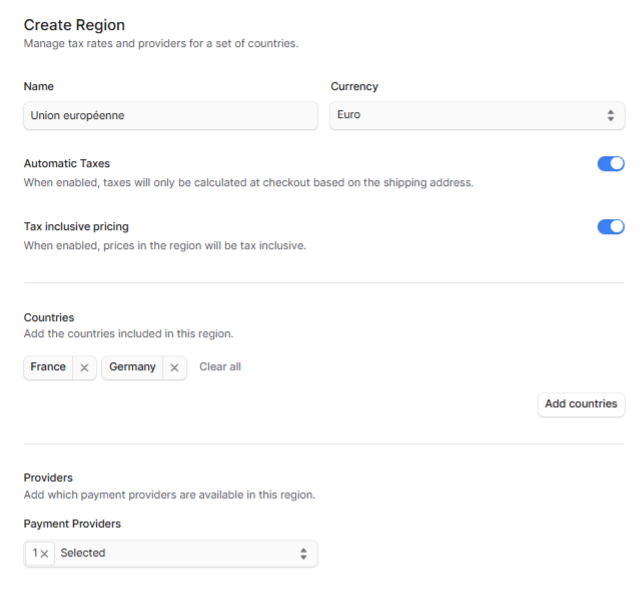Select the France country chip
This screenshot has width=644, height=592.
[x=48, y=367]
